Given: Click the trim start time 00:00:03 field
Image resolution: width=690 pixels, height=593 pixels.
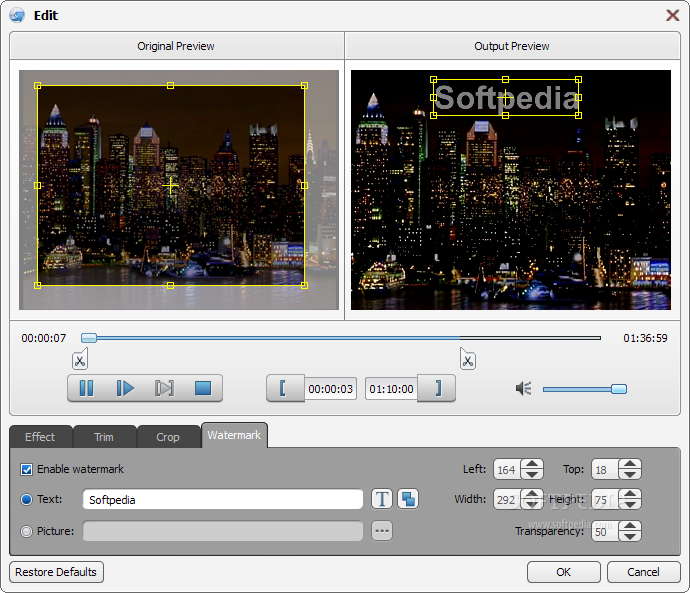Looking at the screenshot, I should click(330, 389).
